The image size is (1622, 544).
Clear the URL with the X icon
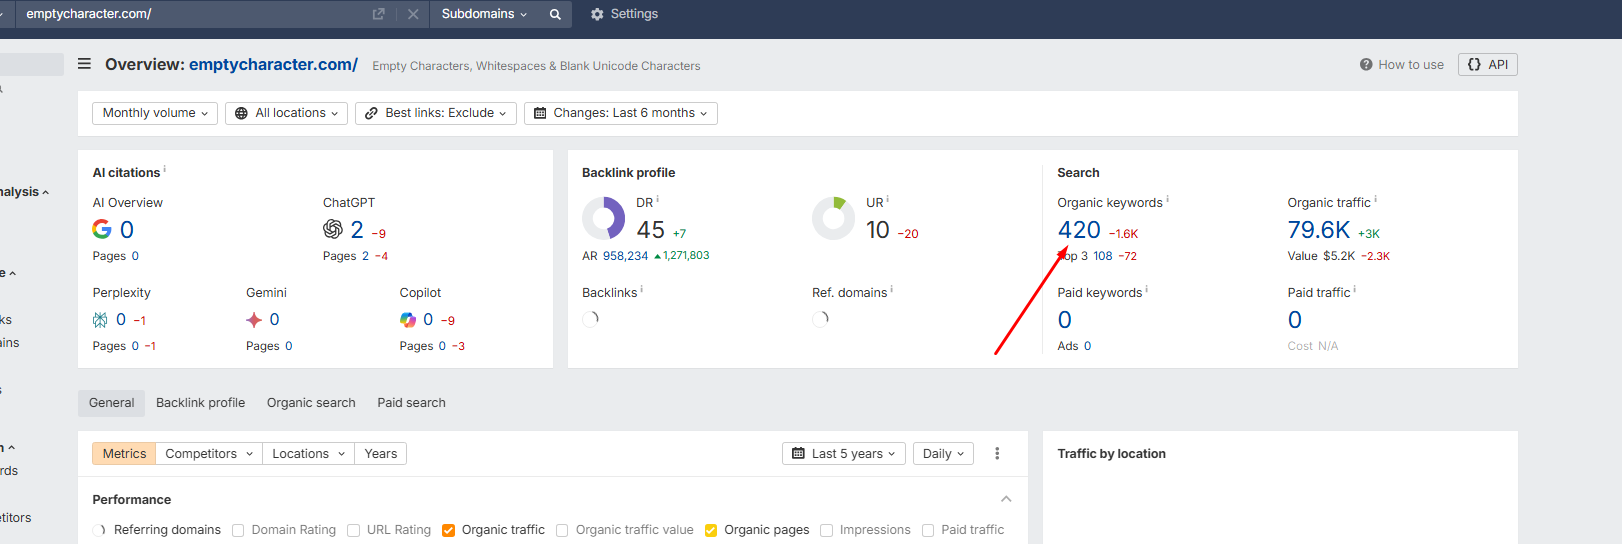click(x=413, y=14)
